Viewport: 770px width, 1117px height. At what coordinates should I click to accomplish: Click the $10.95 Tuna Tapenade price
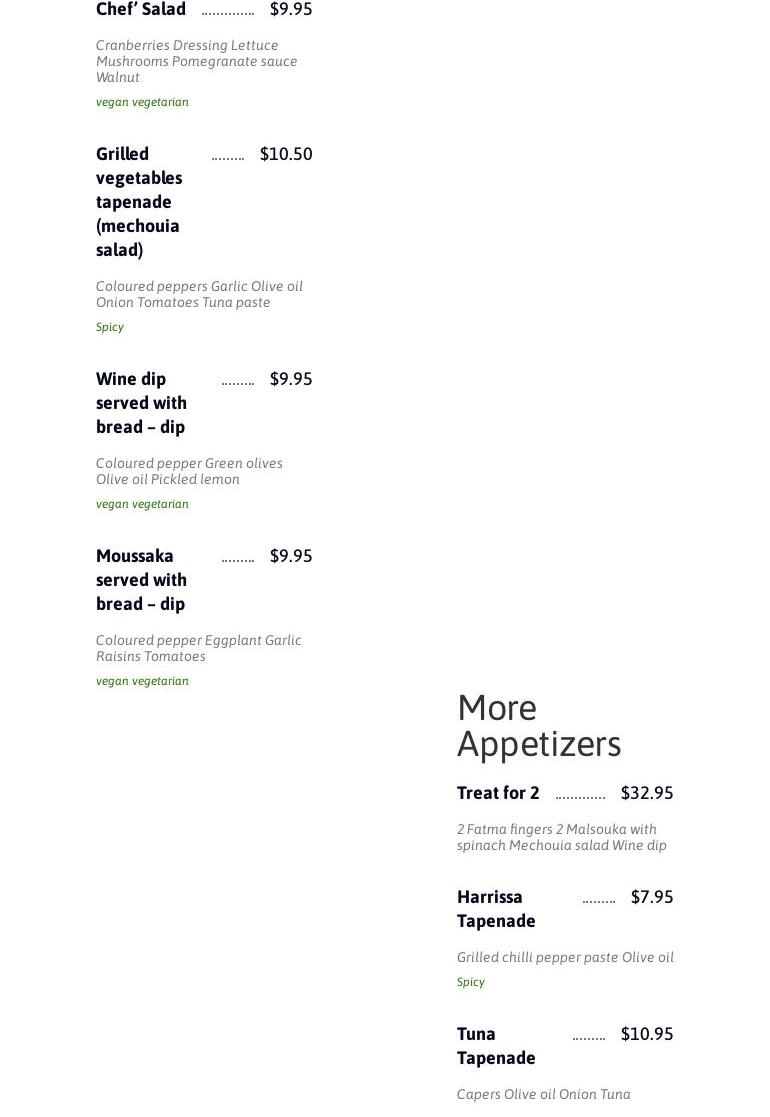pyautogui.click(x=647, y=1034)
